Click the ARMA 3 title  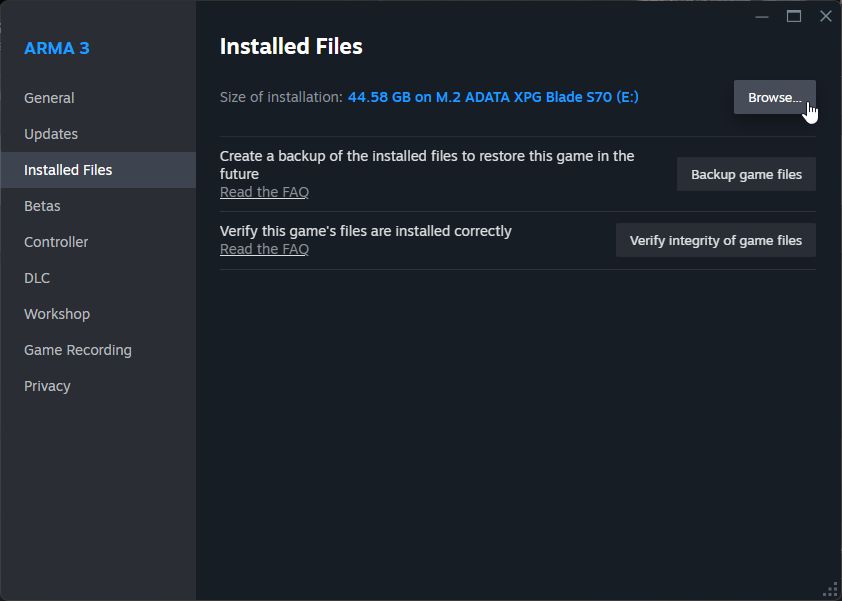(57, 48)
